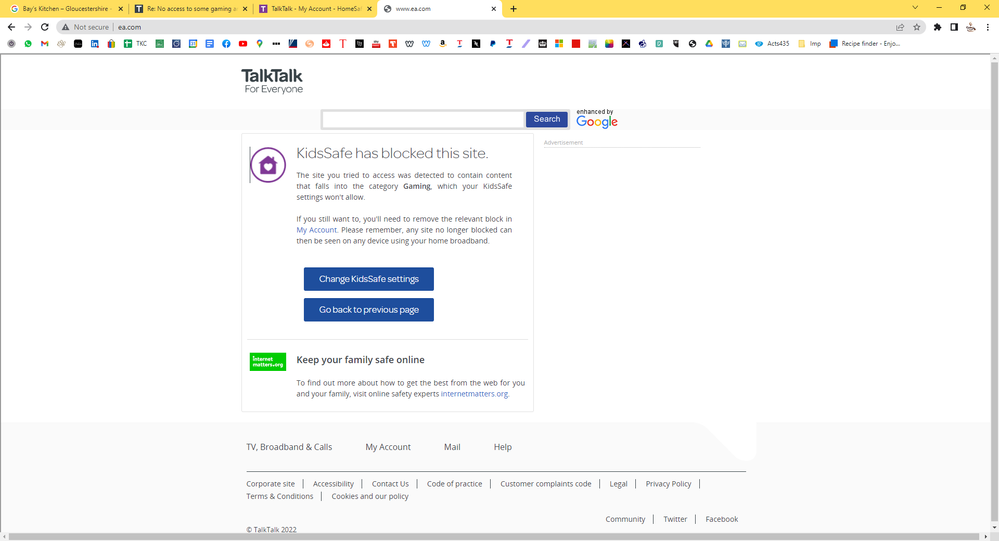Open the Community footer link
999x541 pixels.
pyautogui.click(x=625, y=519)
